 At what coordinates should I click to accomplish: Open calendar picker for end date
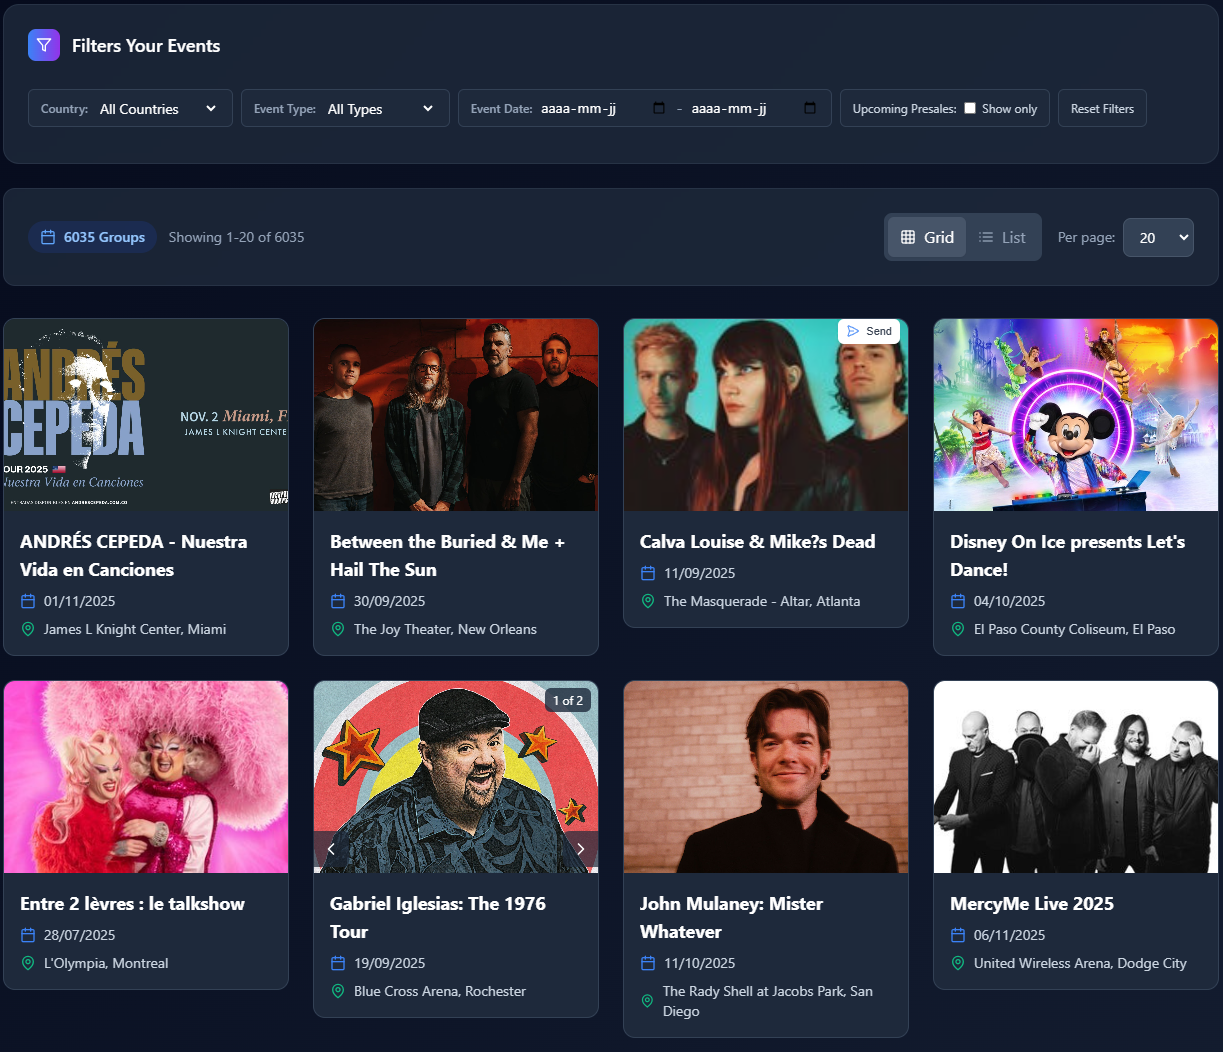click(810, 108)
